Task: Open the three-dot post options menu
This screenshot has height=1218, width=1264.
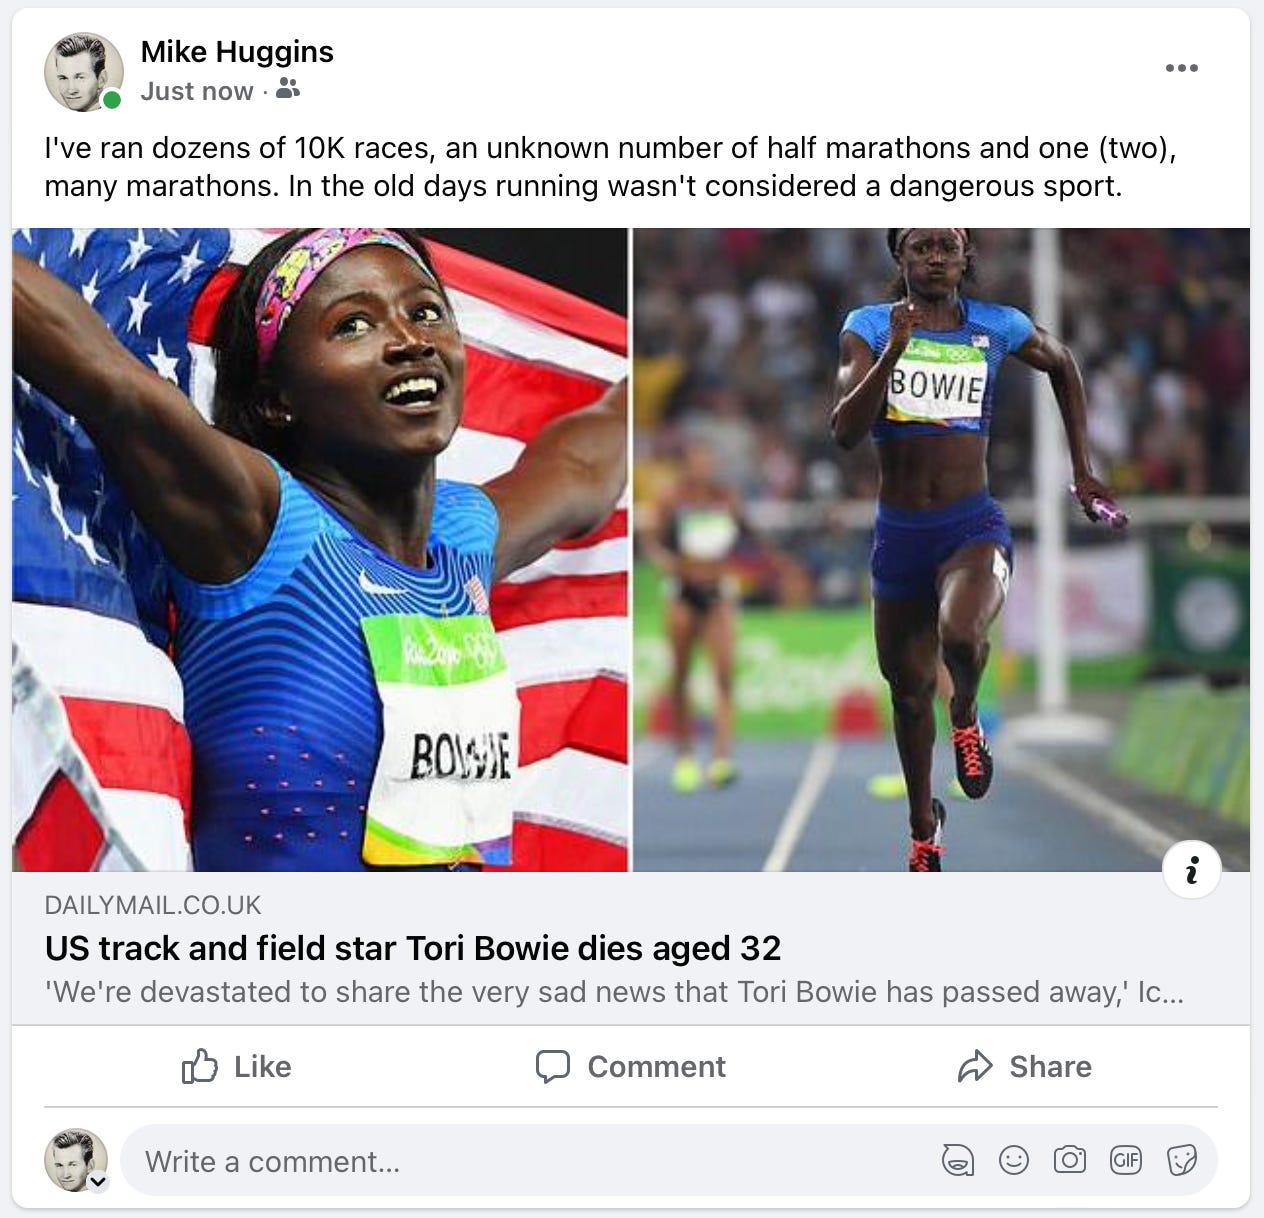Action: pyautogui.click(x=1181, y=68)
